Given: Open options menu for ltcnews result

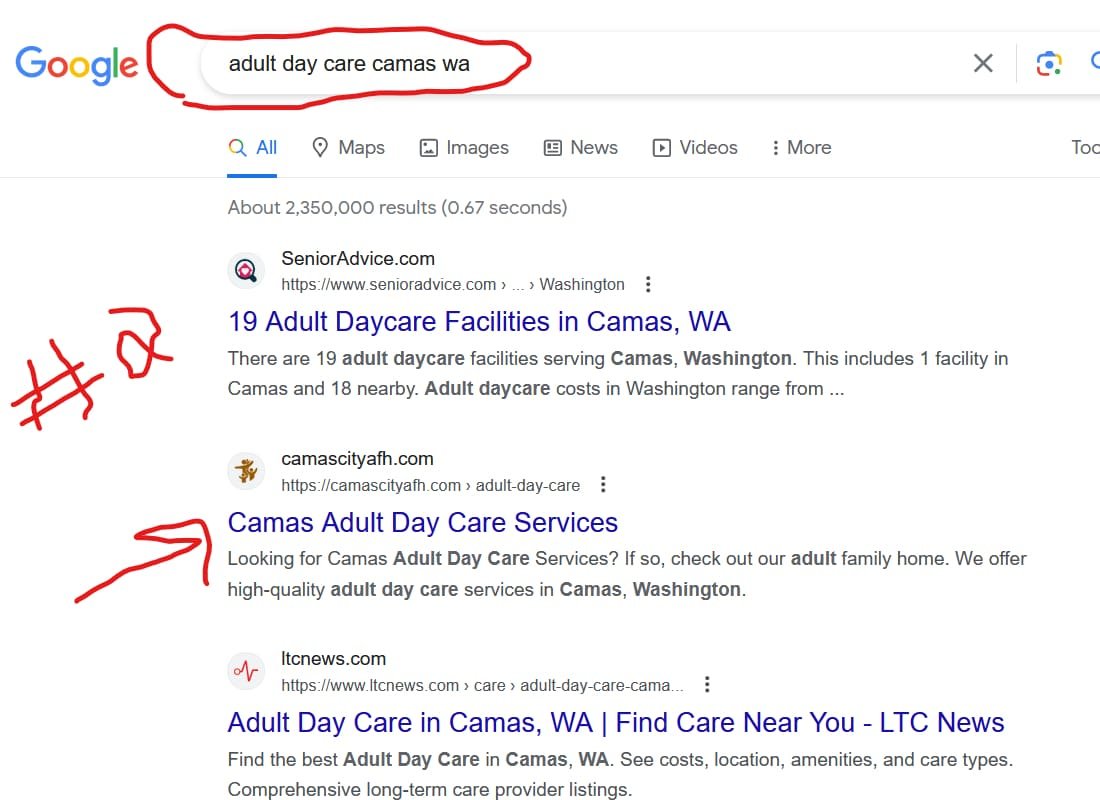Looking at the screenshot, I should point(707,685).
